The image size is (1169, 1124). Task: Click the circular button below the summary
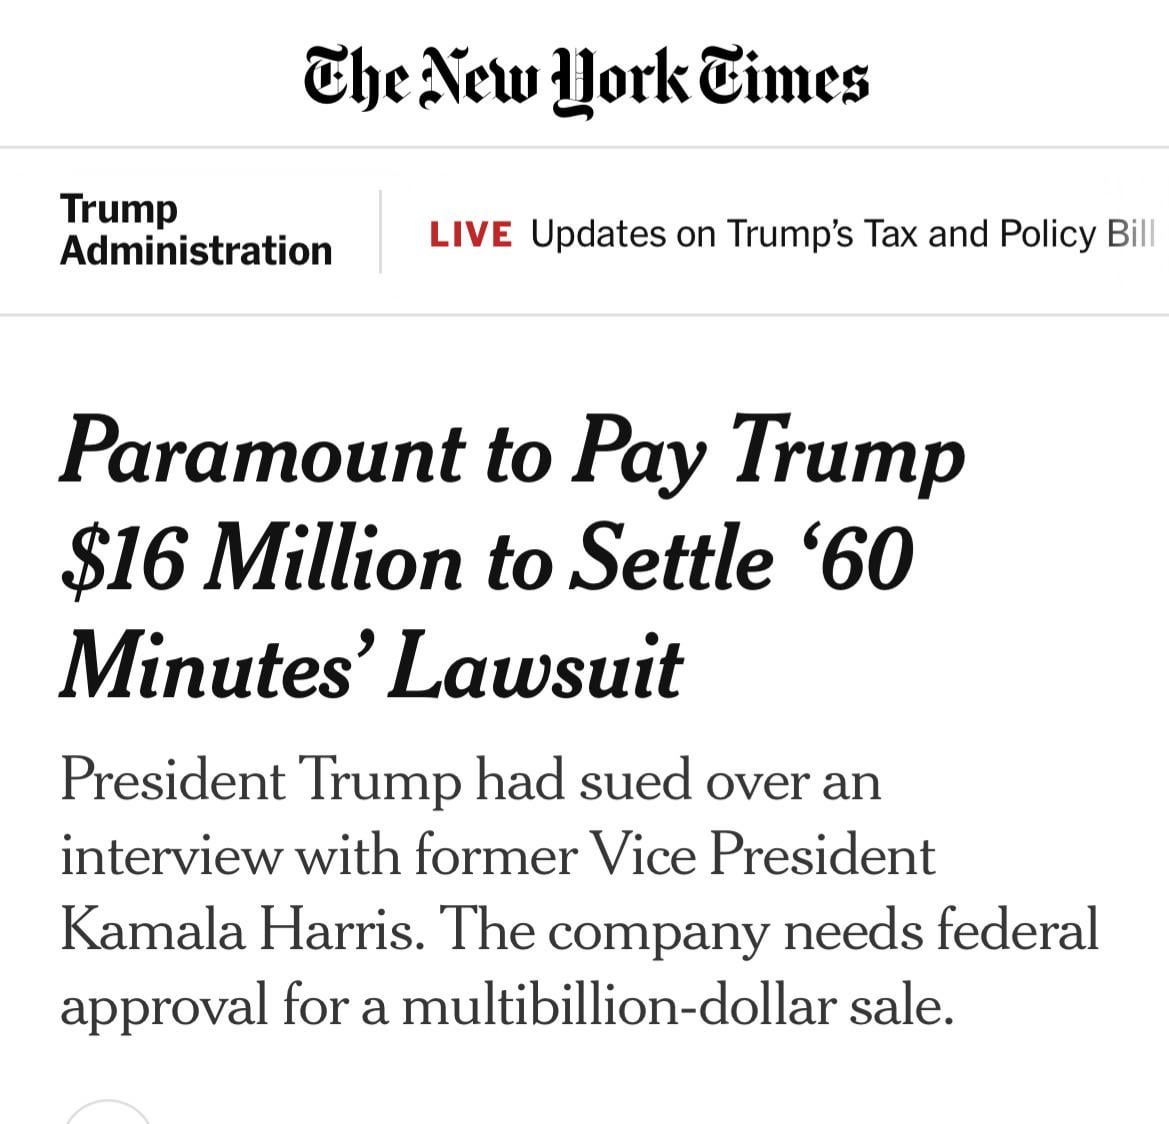tap(108, 1112)
